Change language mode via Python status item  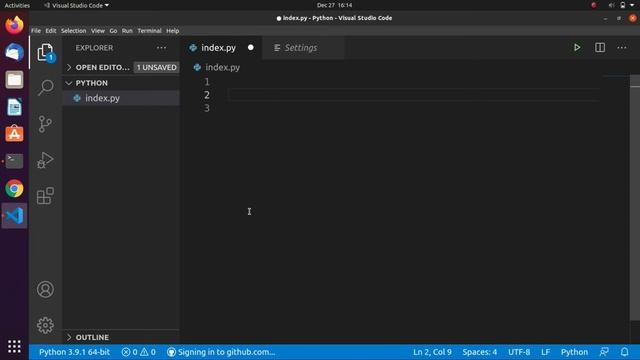pos(574,352)
